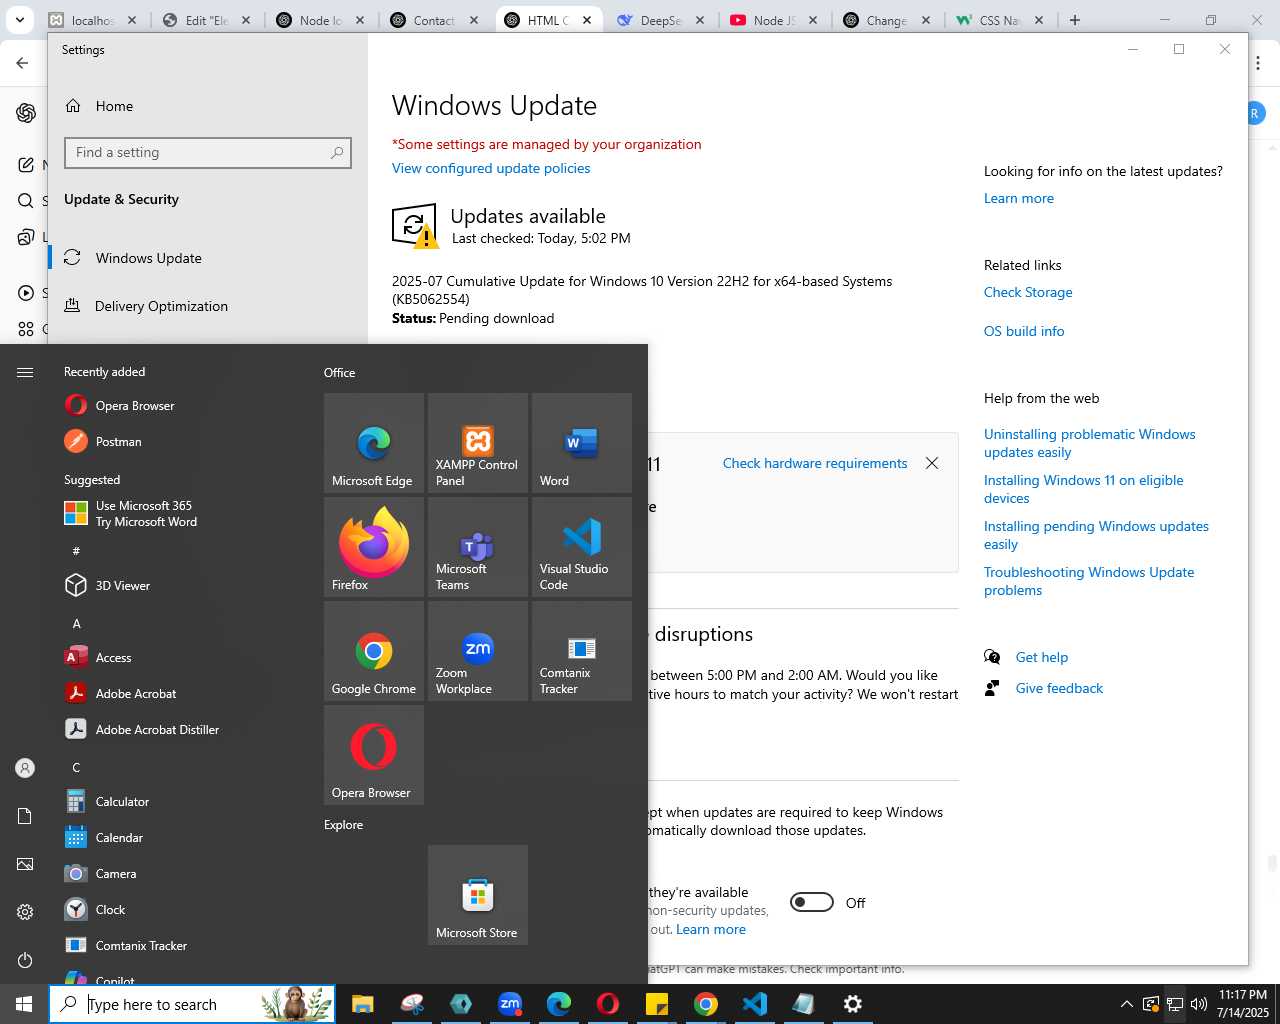Image resolution: width=1280 pixels, height=1024 pixels.
Task: Open a new browser tab
Action: (1075, 20)
